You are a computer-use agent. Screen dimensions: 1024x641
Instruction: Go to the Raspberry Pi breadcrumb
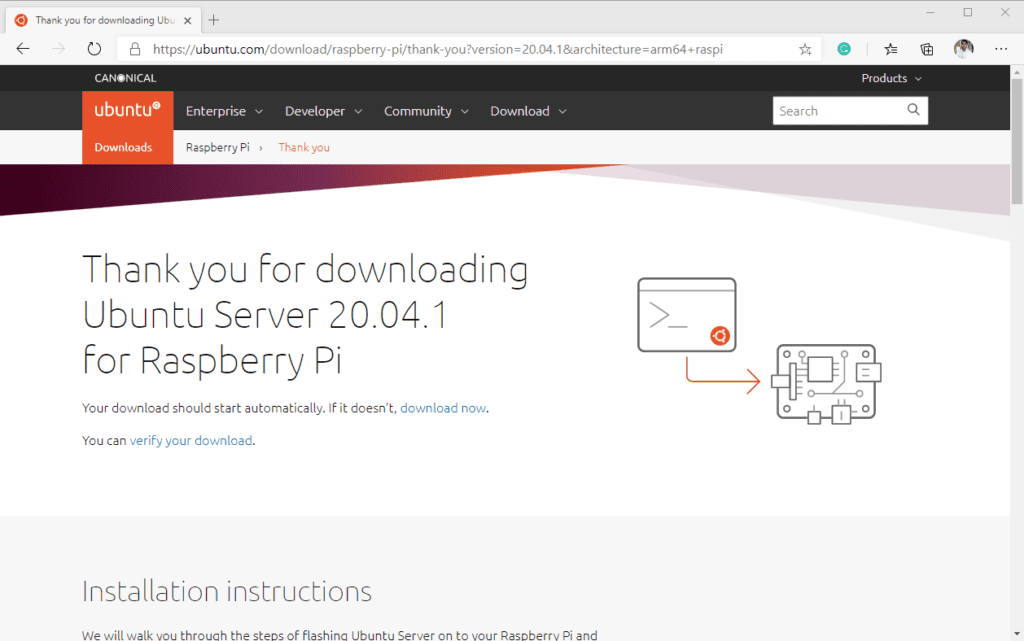tap(217, 148)
